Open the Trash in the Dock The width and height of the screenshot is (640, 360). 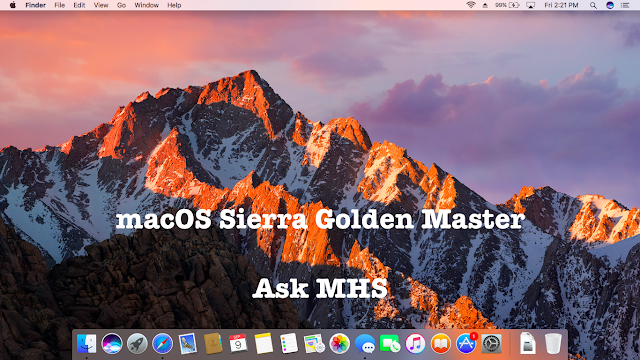553,343
